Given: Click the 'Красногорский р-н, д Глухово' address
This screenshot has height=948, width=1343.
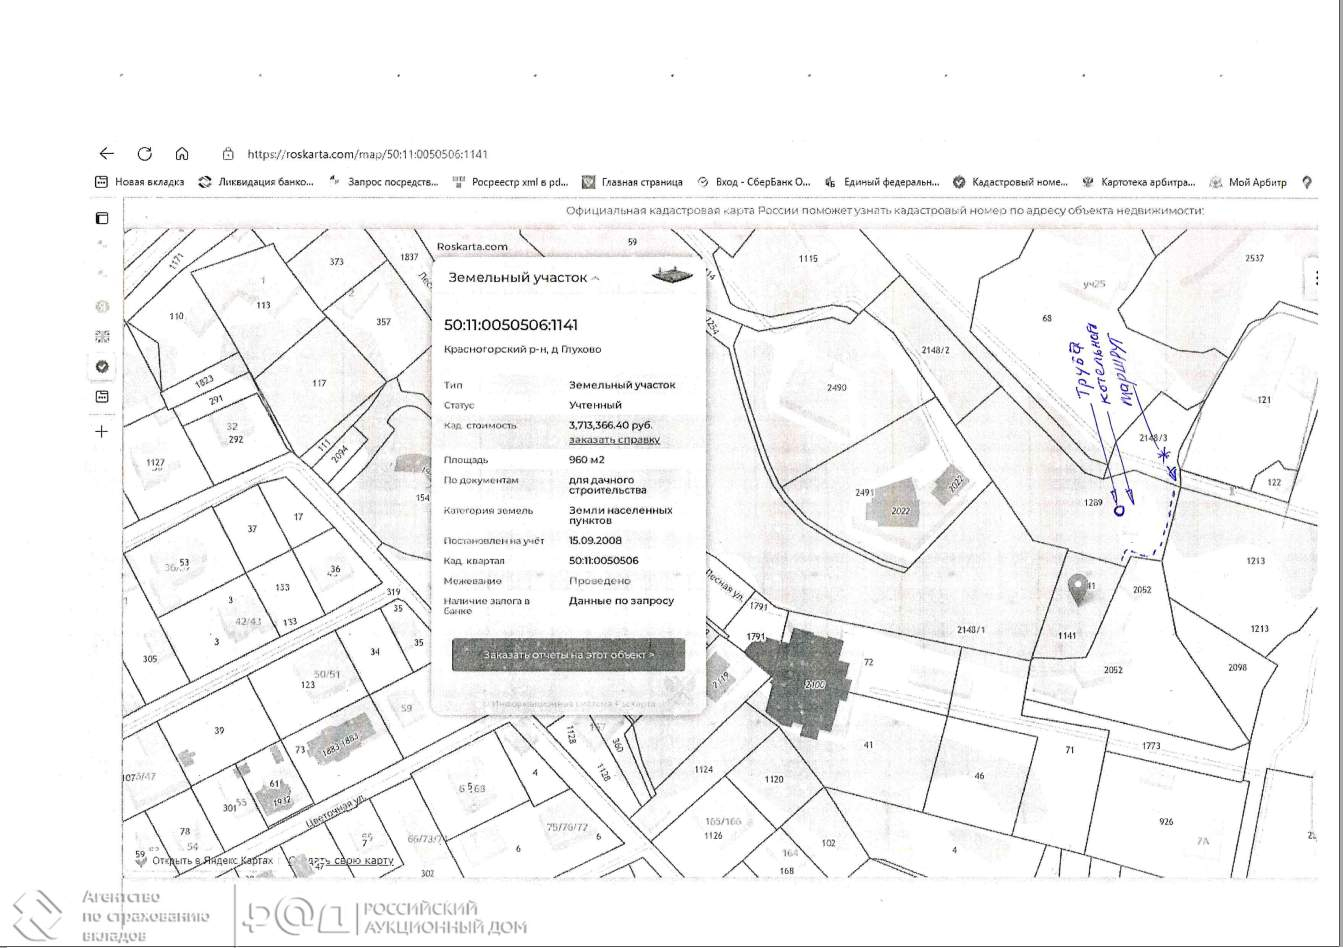Looking at the screenshot, I should pyautogui.click(x=522, y=350).
